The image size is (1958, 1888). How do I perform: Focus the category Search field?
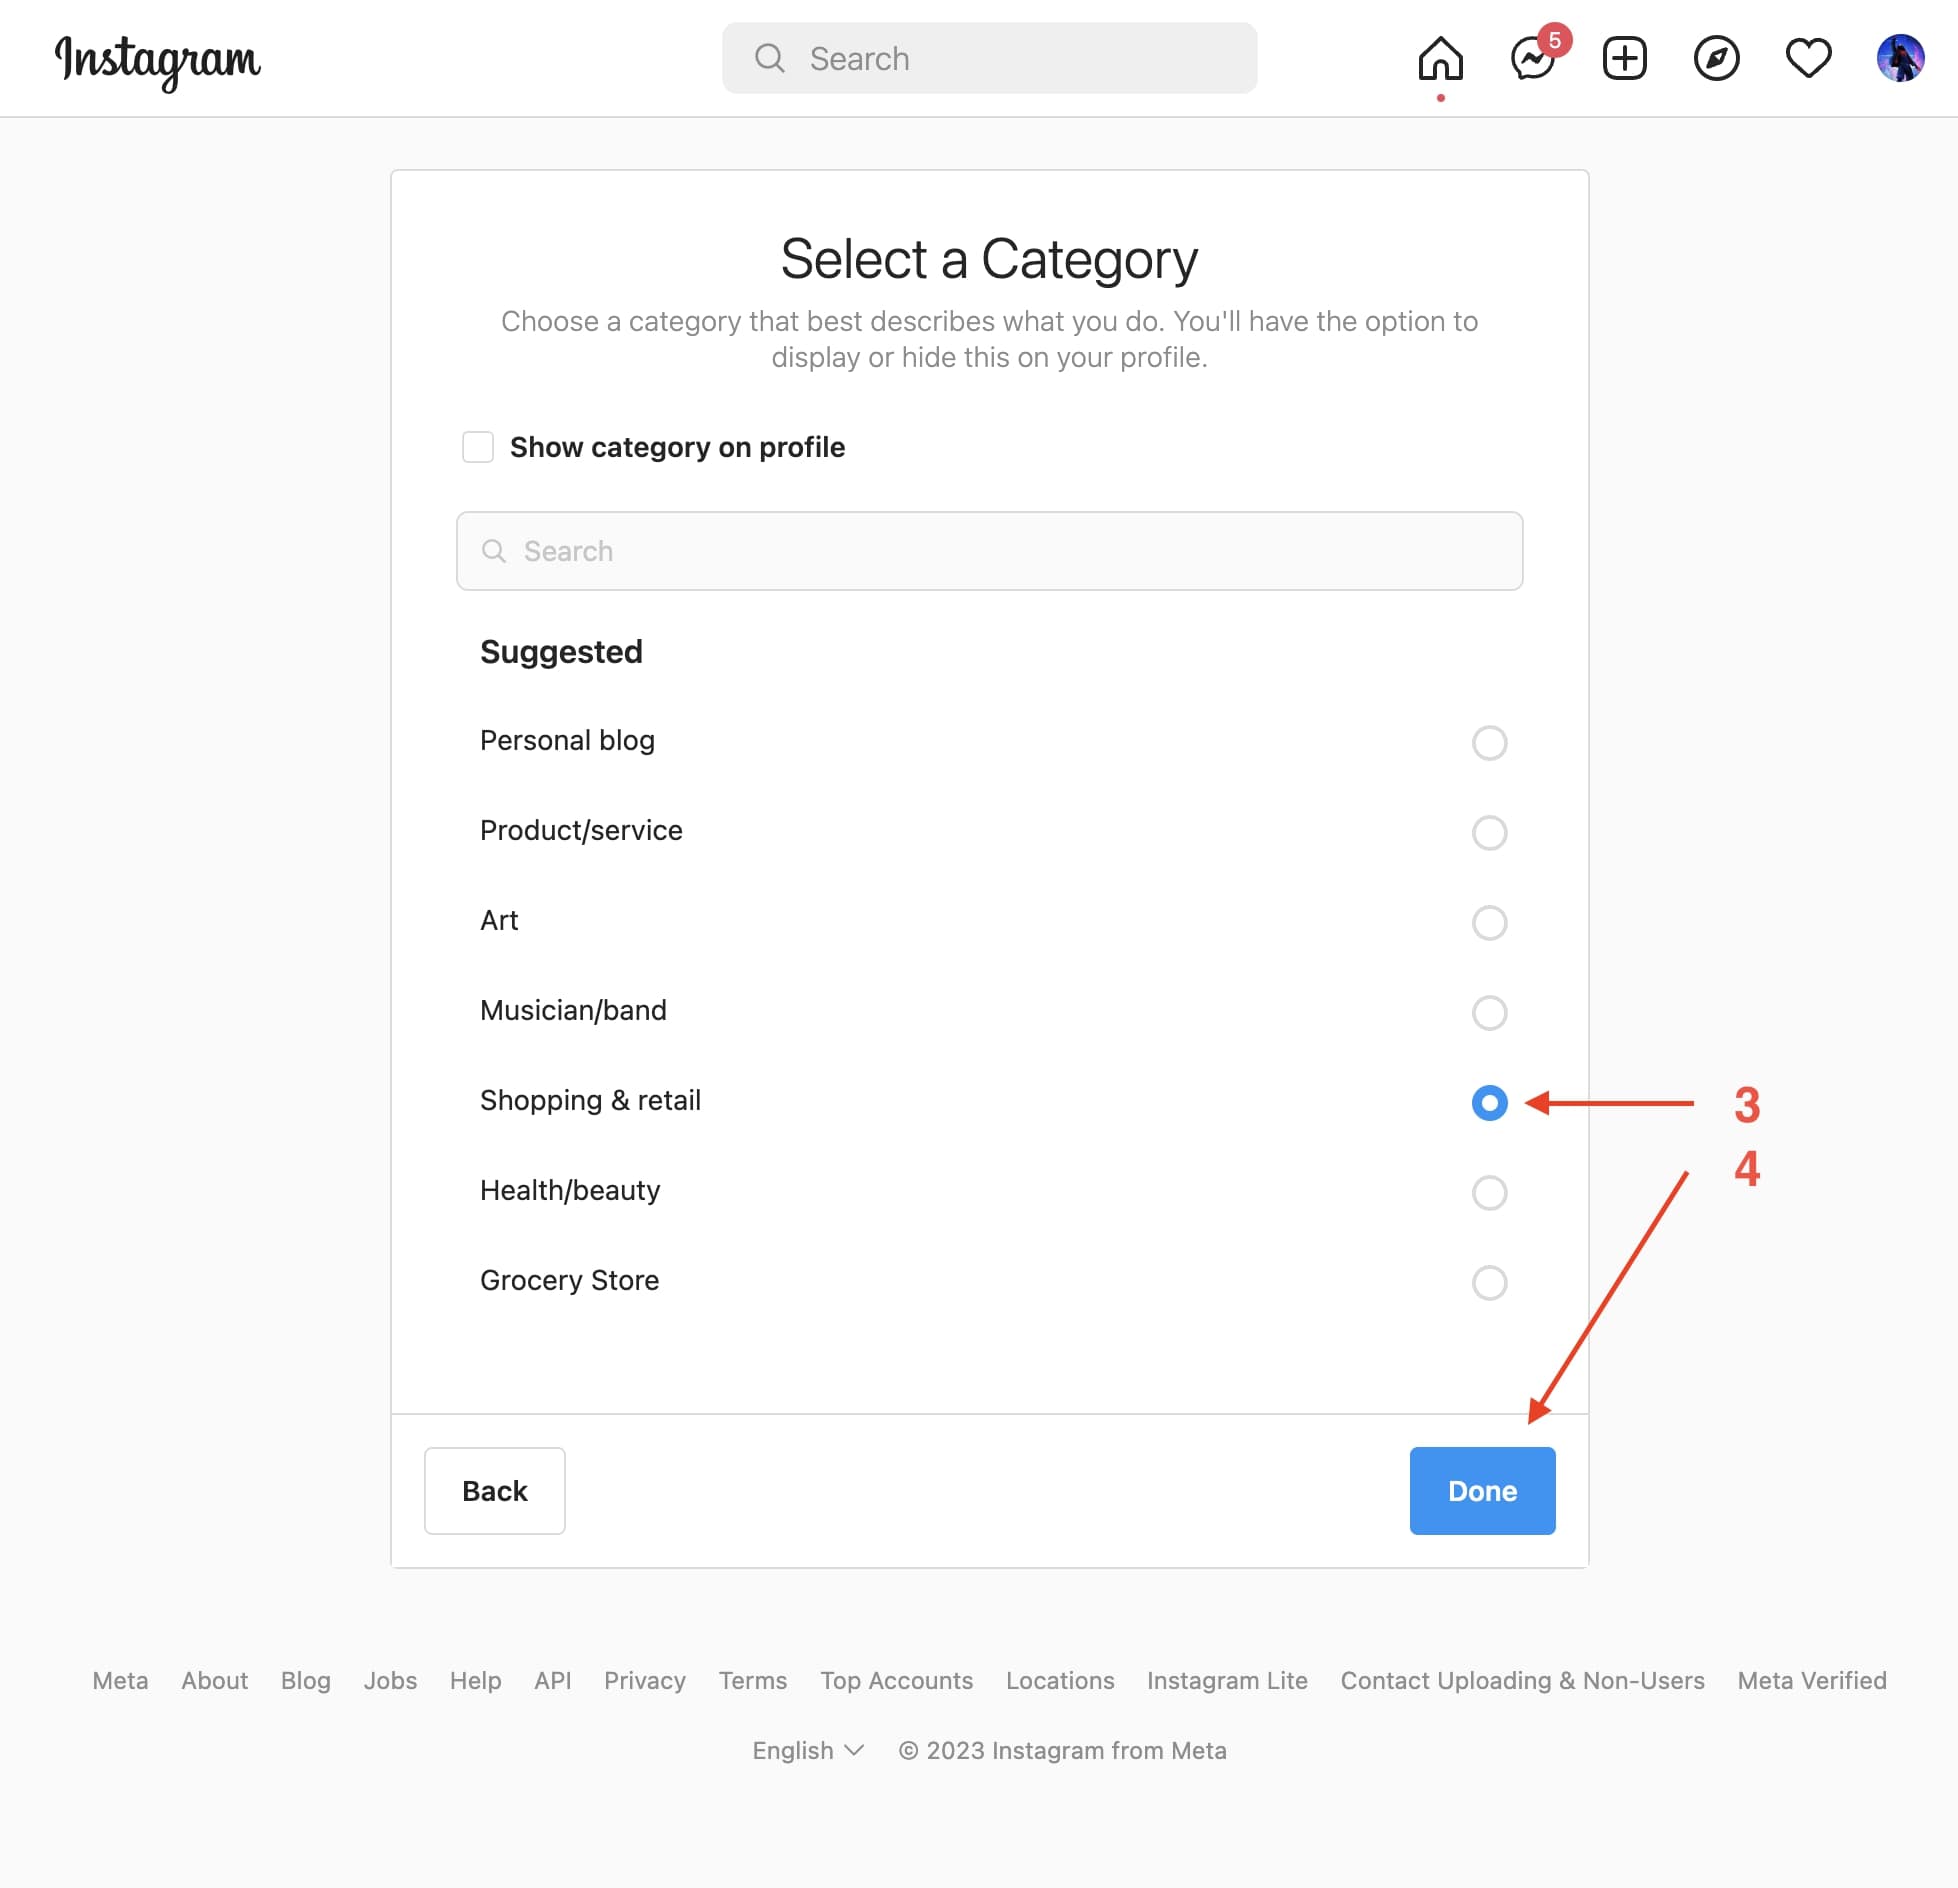coord(989,551)
